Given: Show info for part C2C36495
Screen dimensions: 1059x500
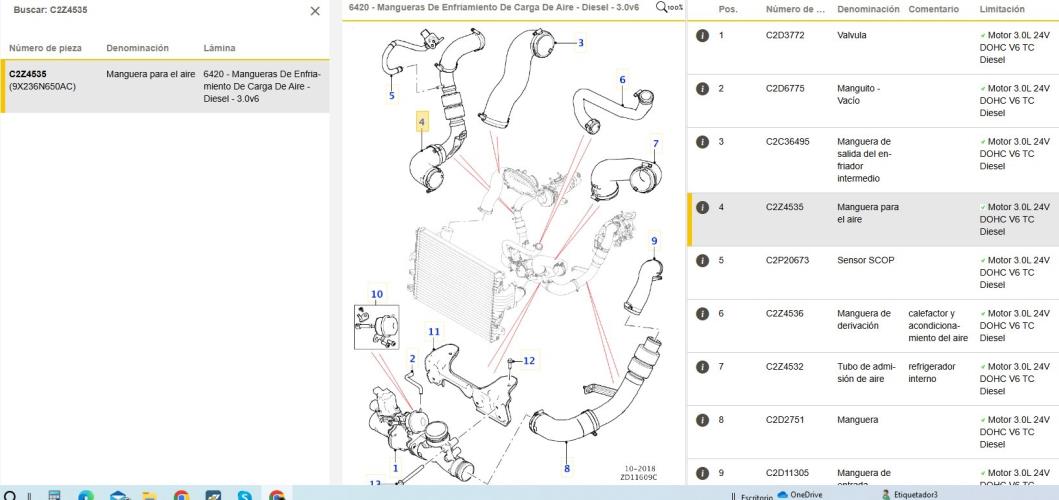Looking at the screenshot, I should coord(702,143).
